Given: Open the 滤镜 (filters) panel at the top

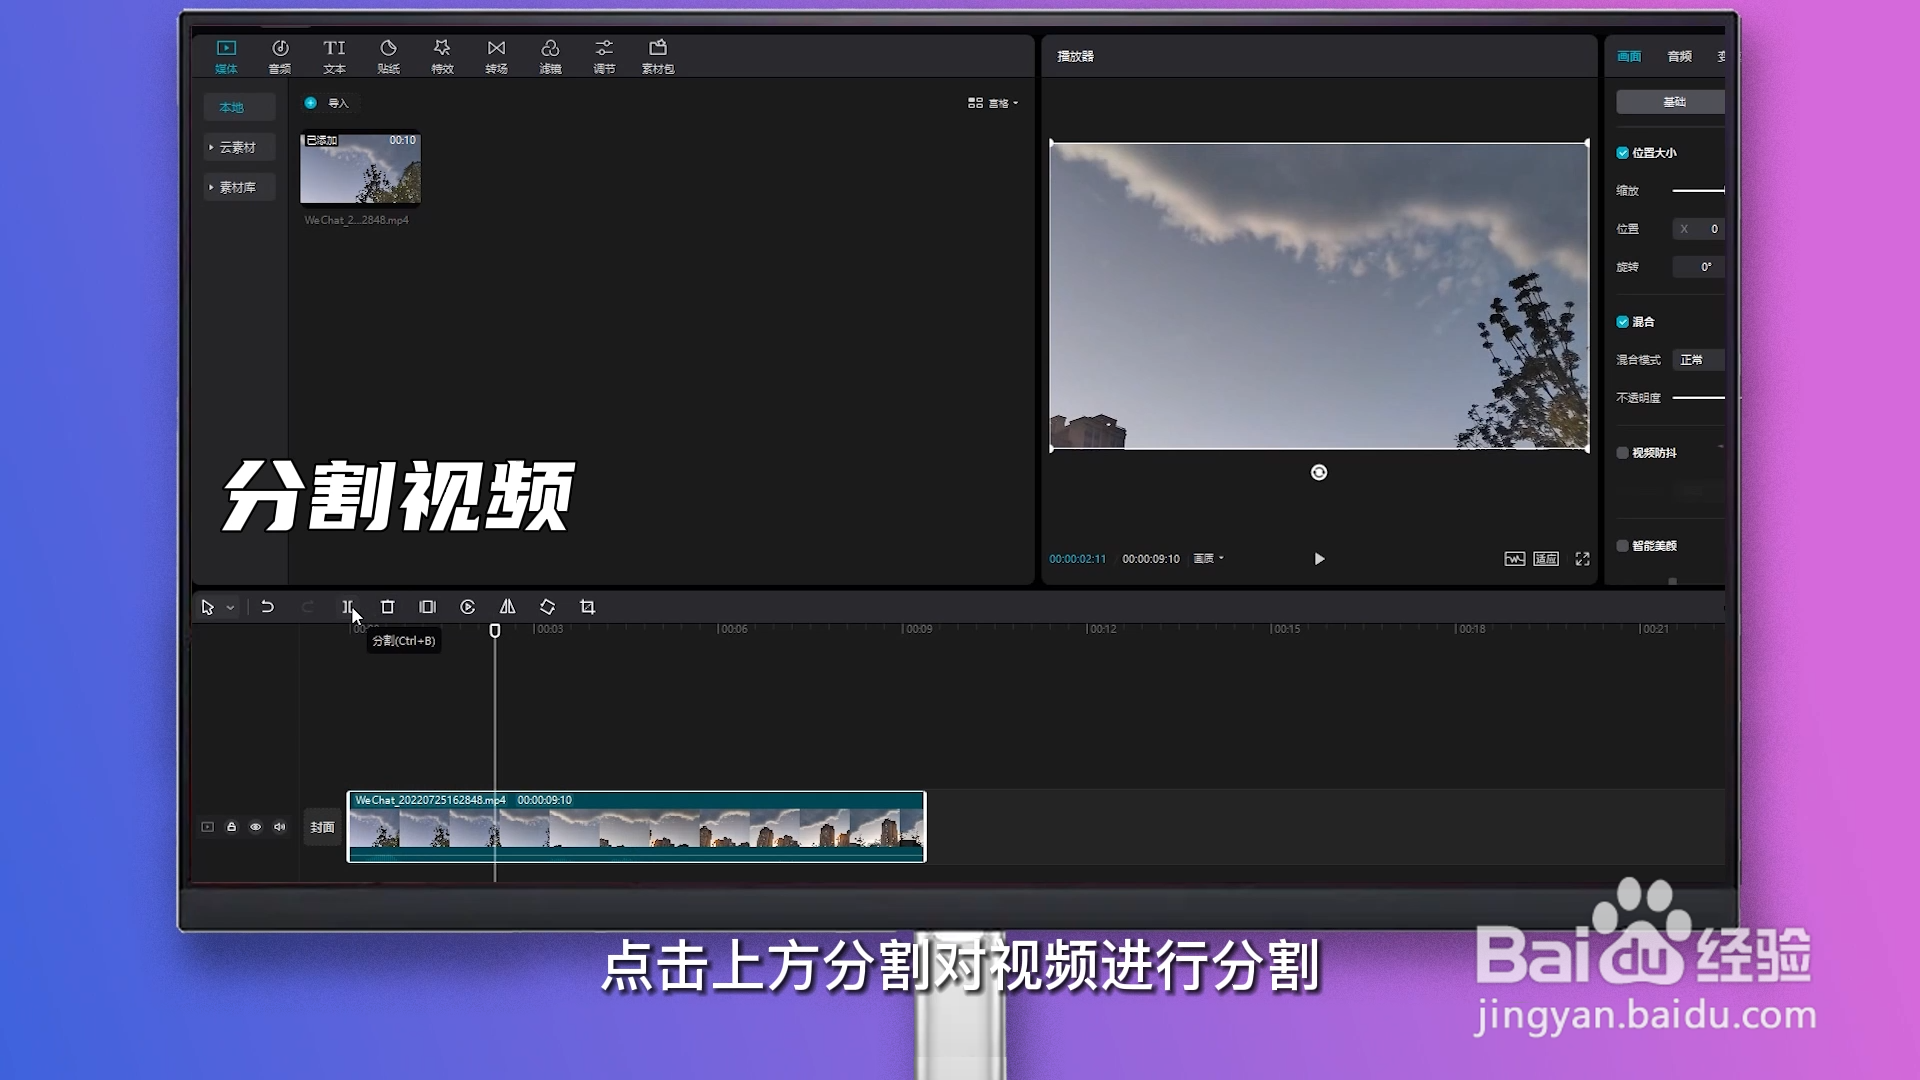Looking at the screenshot, I should (550, 55).
